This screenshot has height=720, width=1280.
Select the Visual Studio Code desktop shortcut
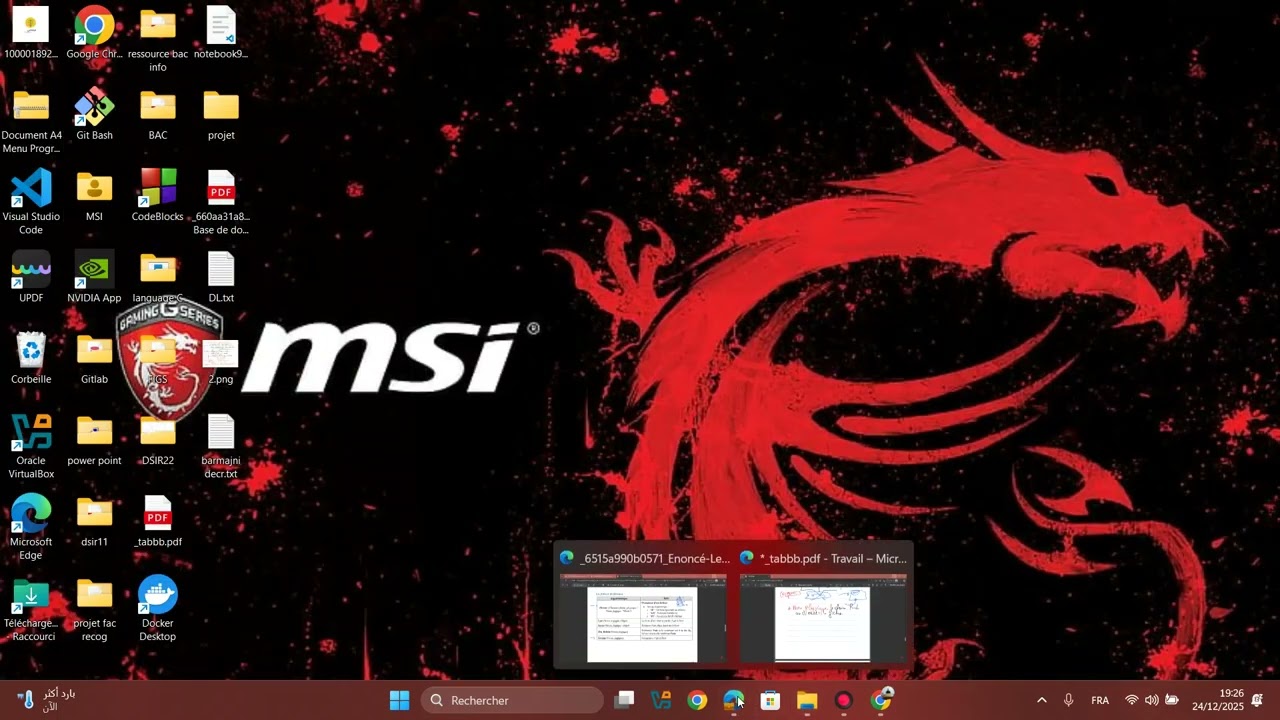(31, 201)
